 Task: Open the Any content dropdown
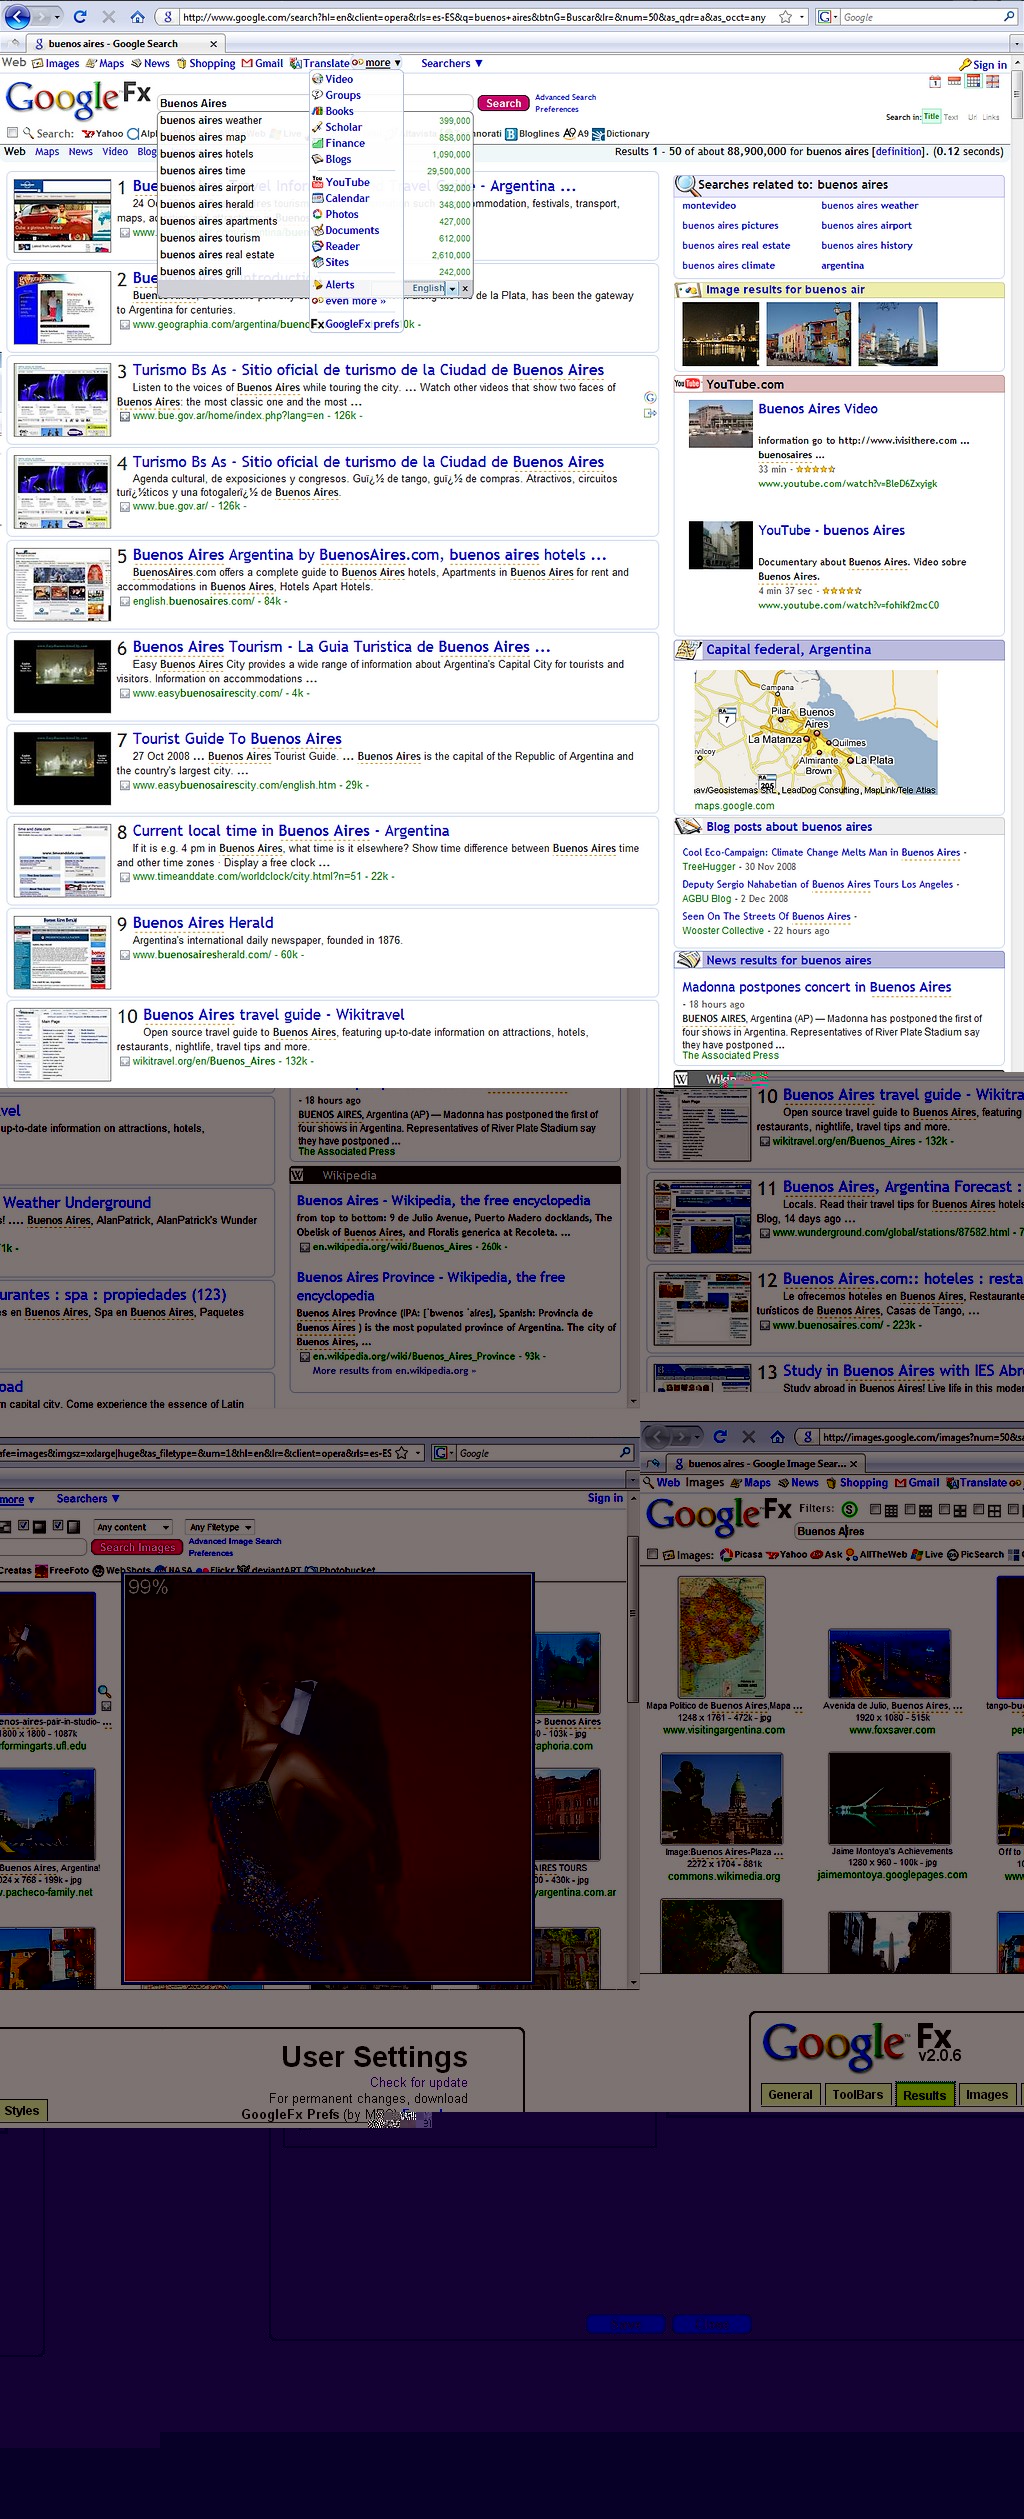click(x=134, y=1527)
